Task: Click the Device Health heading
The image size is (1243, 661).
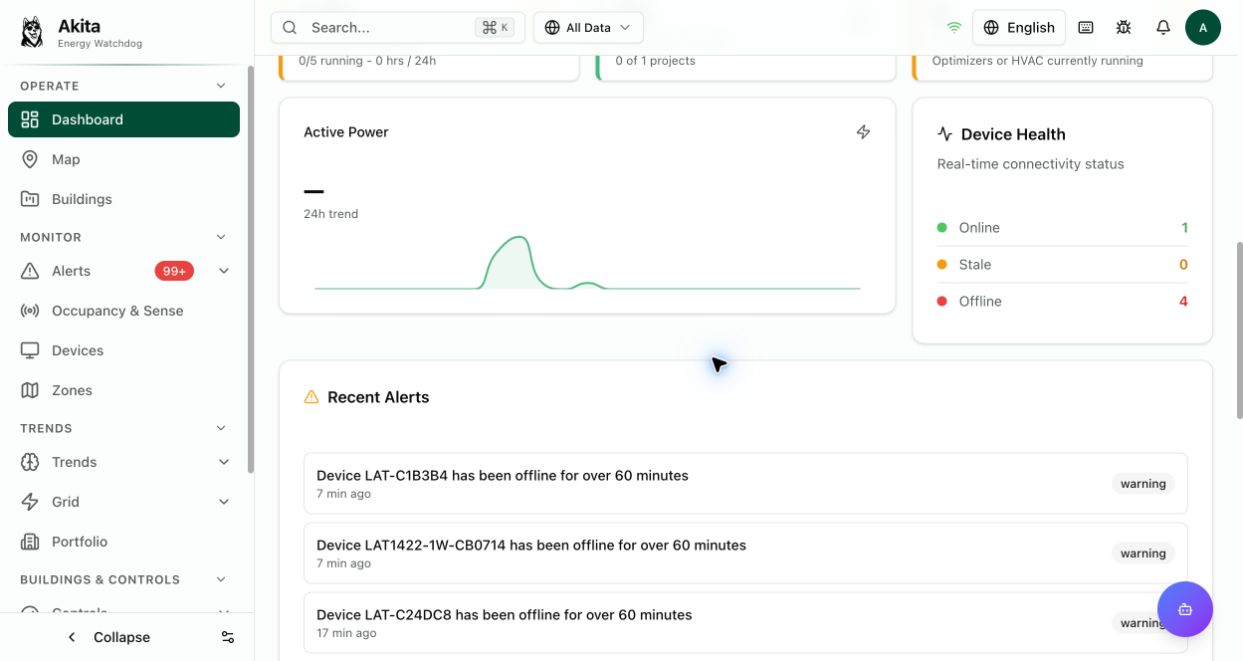Action: (x=1013, y=134)
